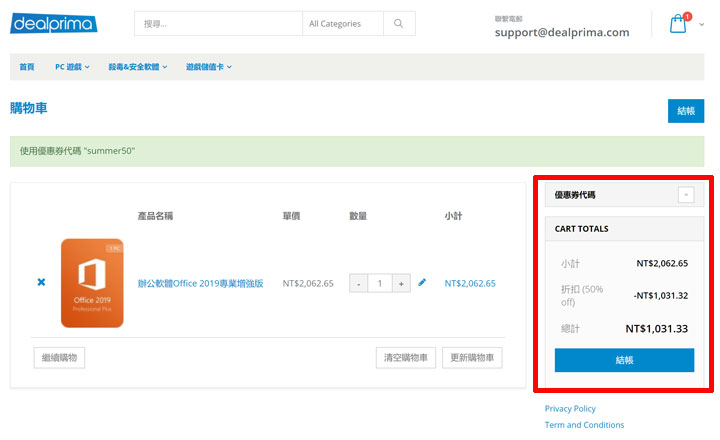
Task: Open the shopping cart bag icon
Action: coord(678,25)
